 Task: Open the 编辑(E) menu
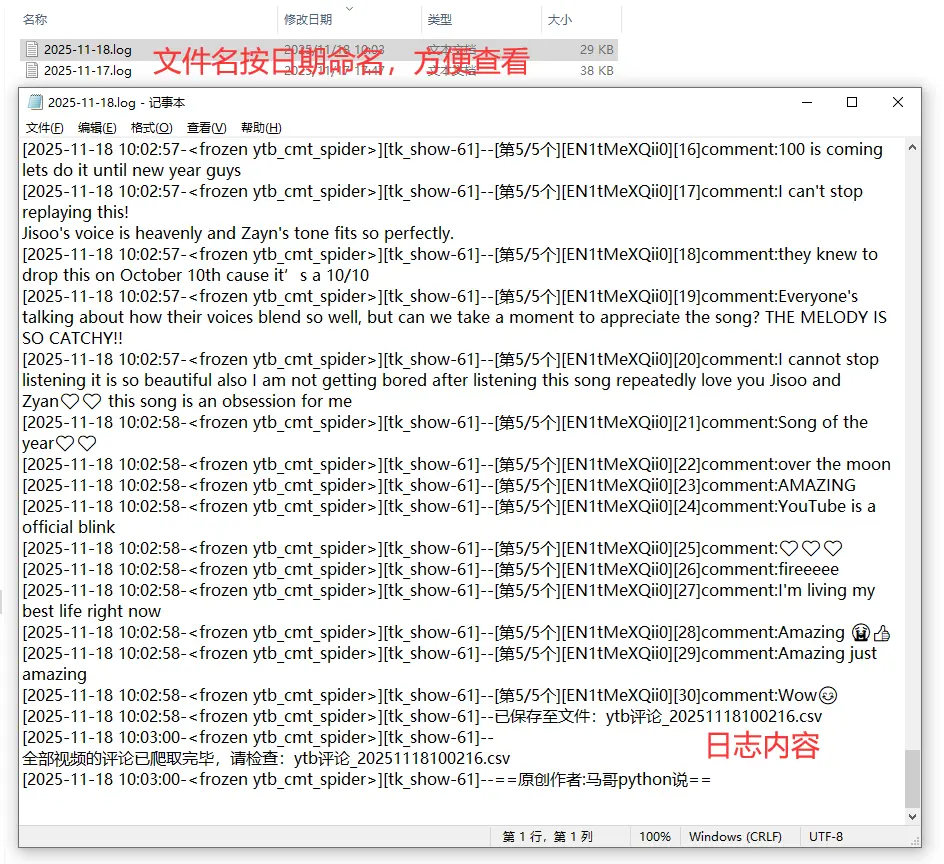pyautogui.click(x=97, y=128)
